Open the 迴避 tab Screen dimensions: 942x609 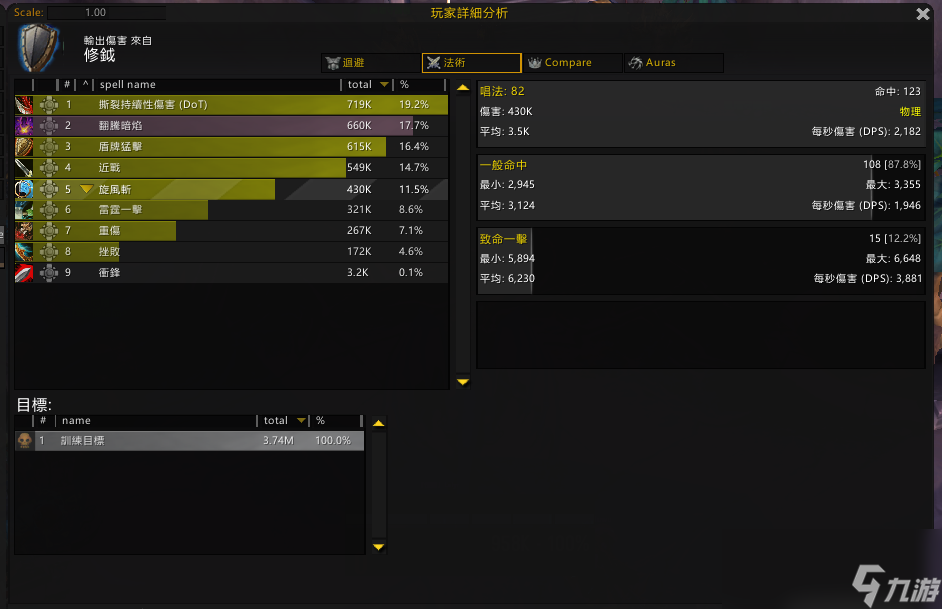pyautogui.click(x=370, y=62)
